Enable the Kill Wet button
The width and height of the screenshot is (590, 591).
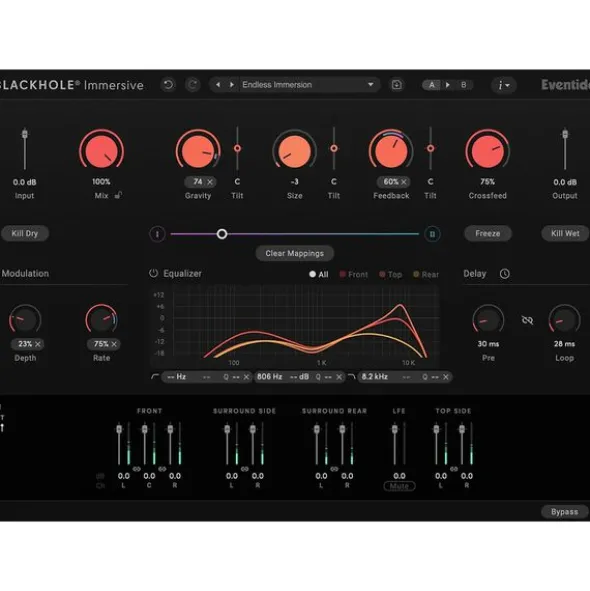coord(564,233)
